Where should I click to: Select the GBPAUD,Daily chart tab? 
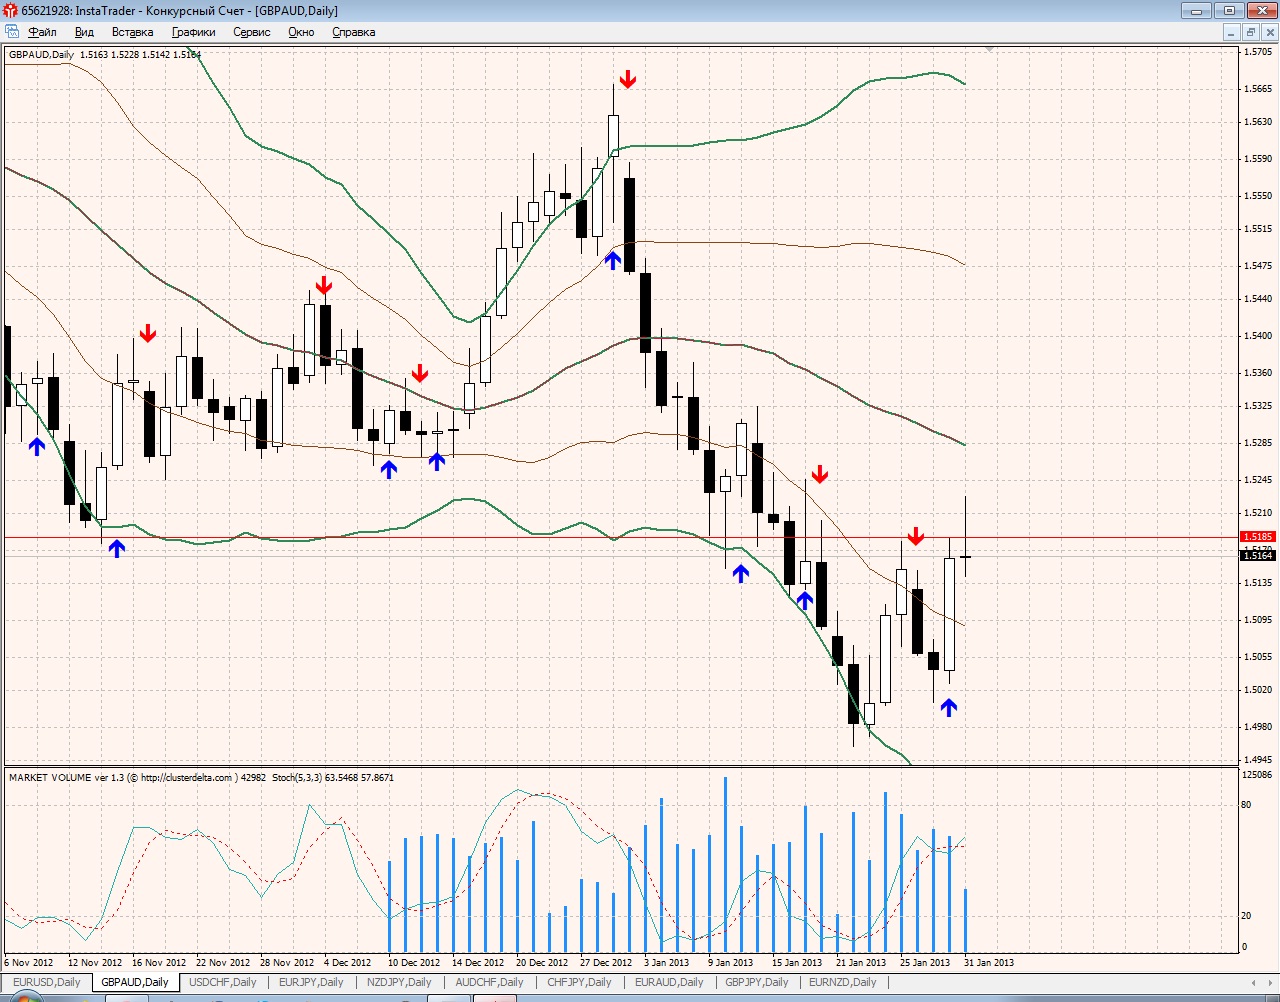135,982
